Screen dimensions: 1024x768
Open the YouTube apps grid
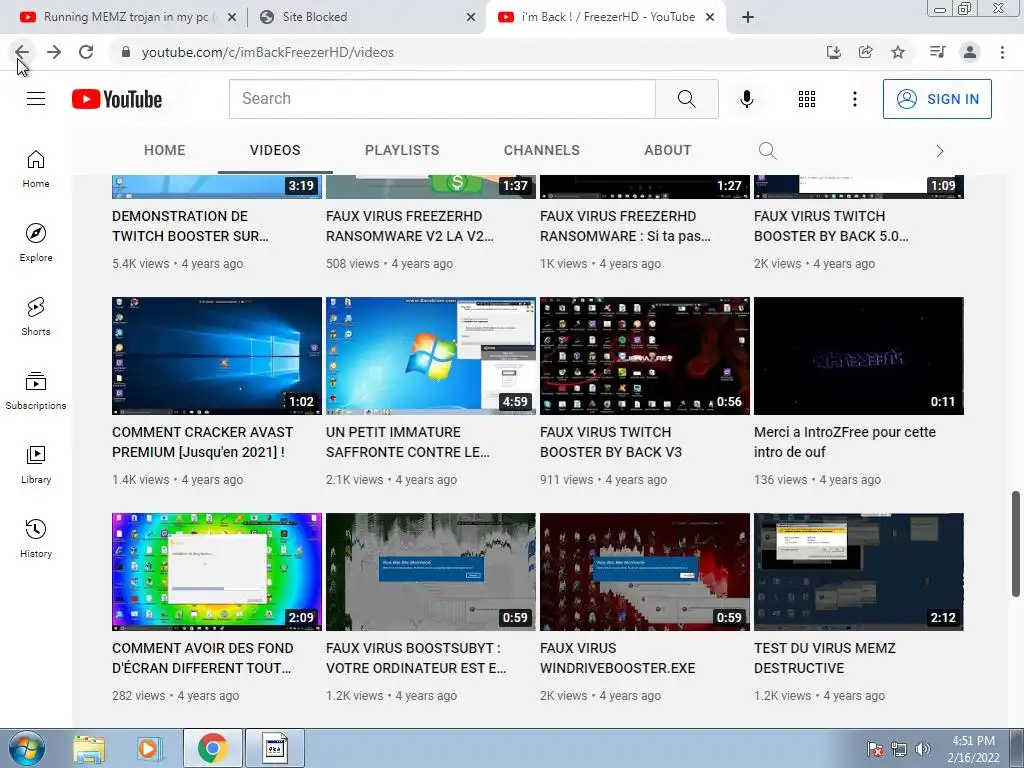point(807,99)
